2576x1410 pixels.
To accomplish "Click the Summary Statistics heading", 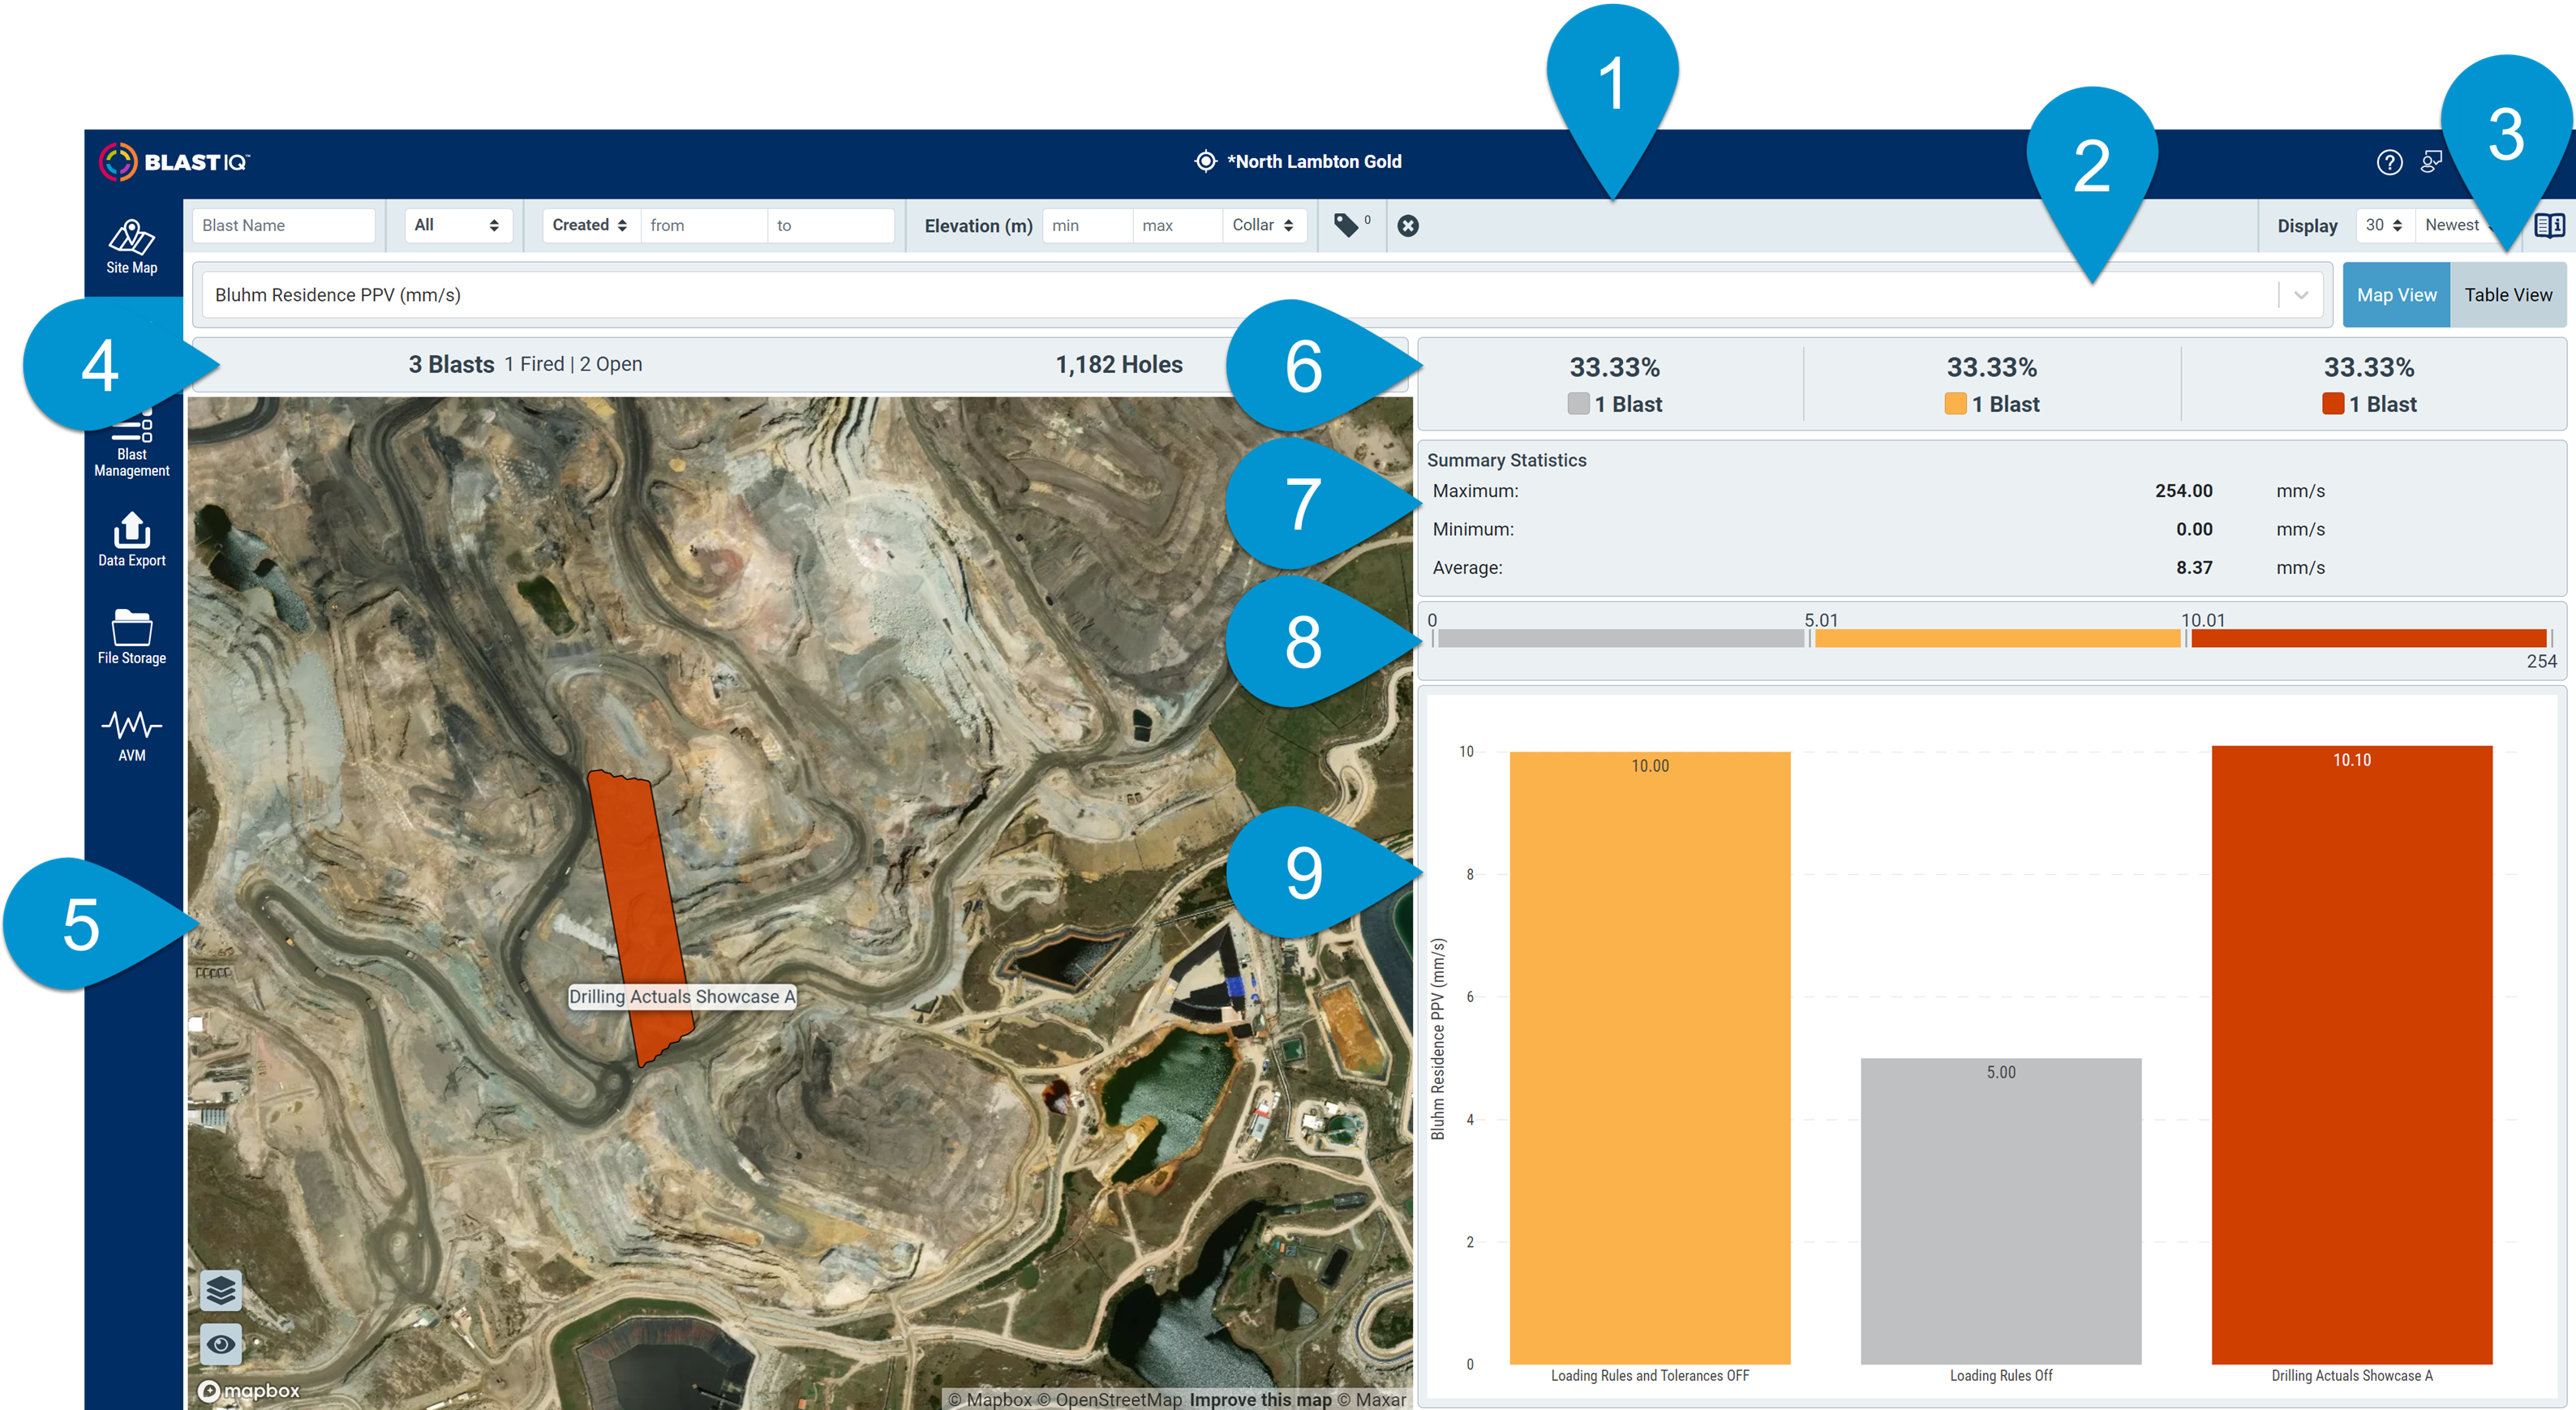I will (1506, 460).
